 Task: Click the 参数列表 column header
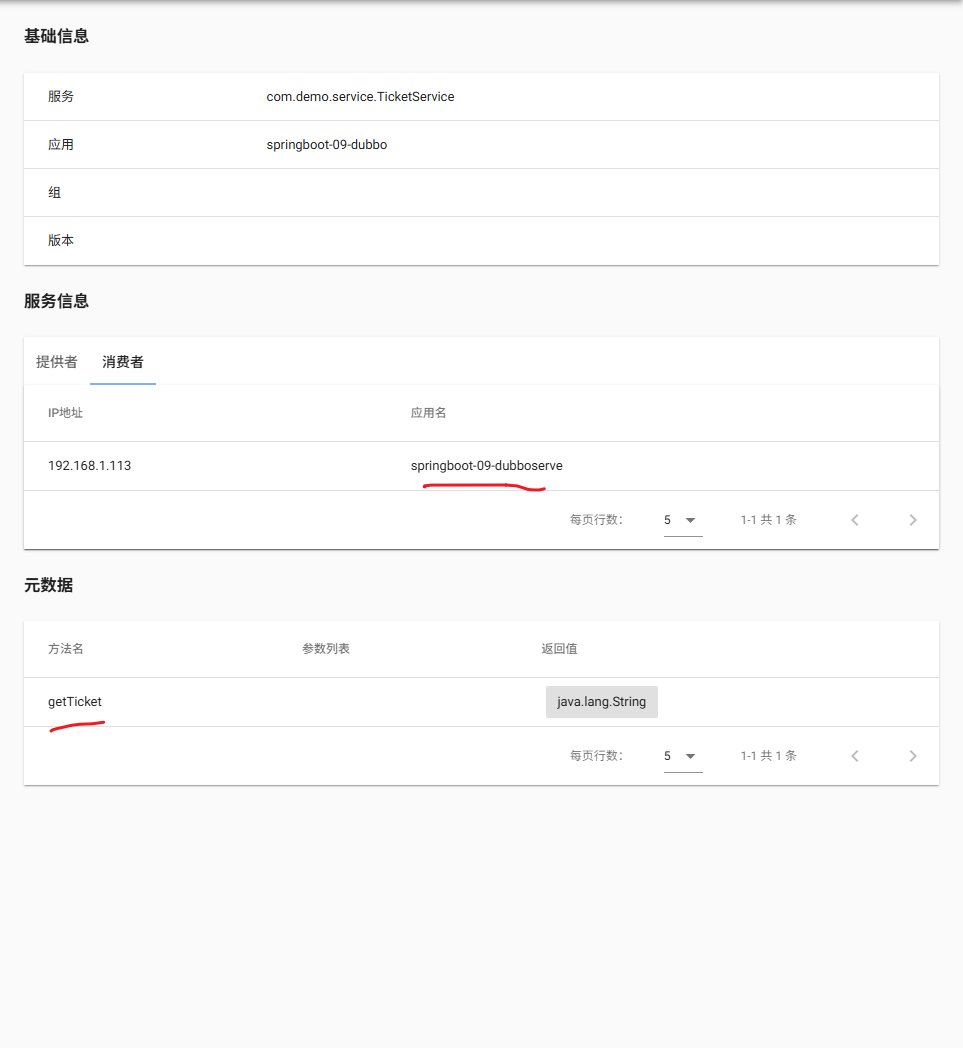pyautogui.click(x=325, y=649)
